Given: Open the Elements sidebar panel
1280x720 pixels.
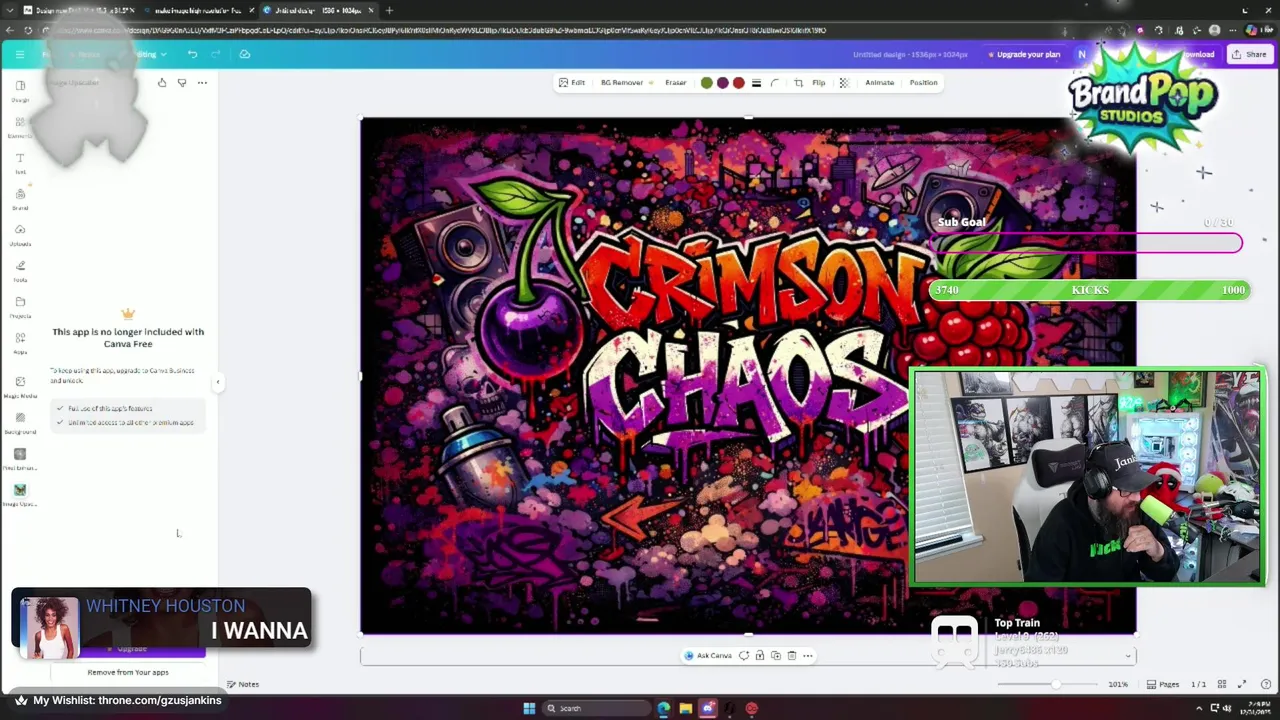Looking at the screenshot, I should pyautogui.click(x=20, y=127).
